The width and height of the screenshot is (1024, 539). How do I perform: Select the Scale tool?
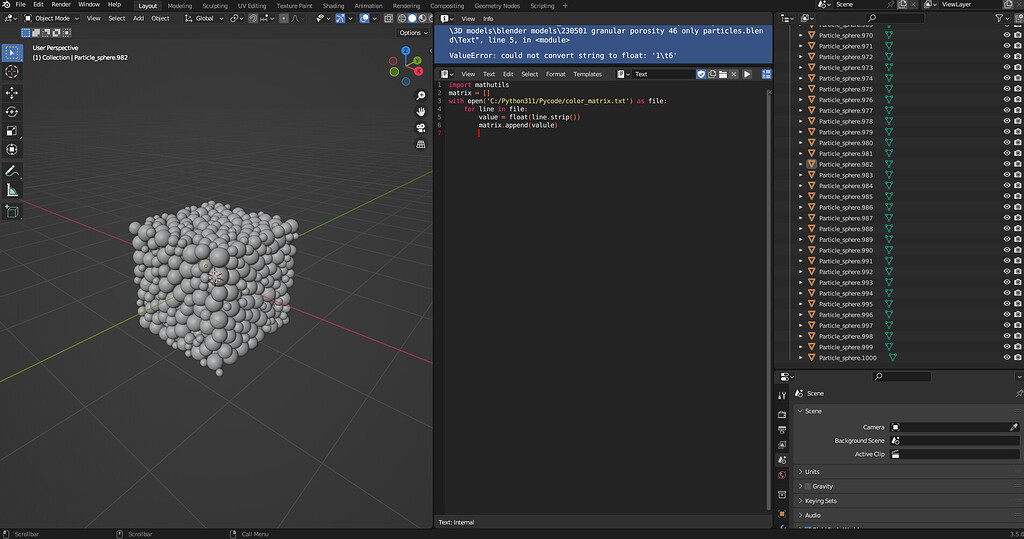coord(12,131)
